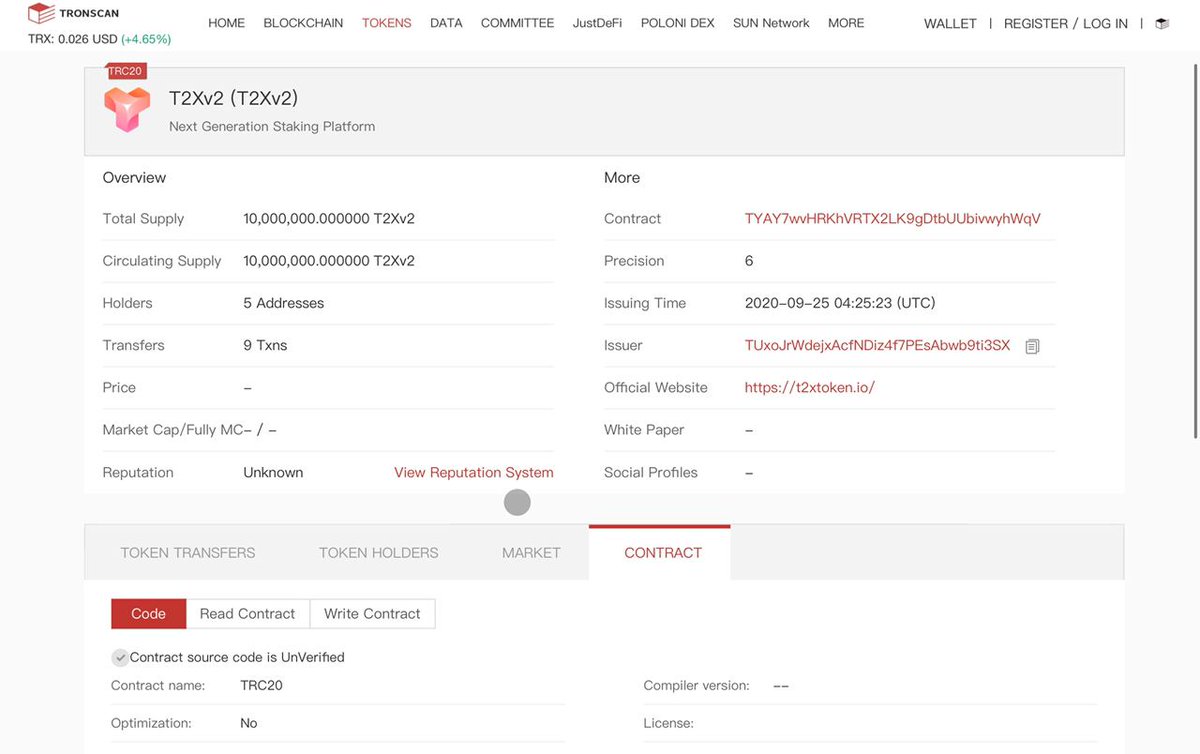Open the contract address TYAY7wvHRKhVRTX2LK9gDtbUUbivwyhWqV

click(x=893, y=219)
